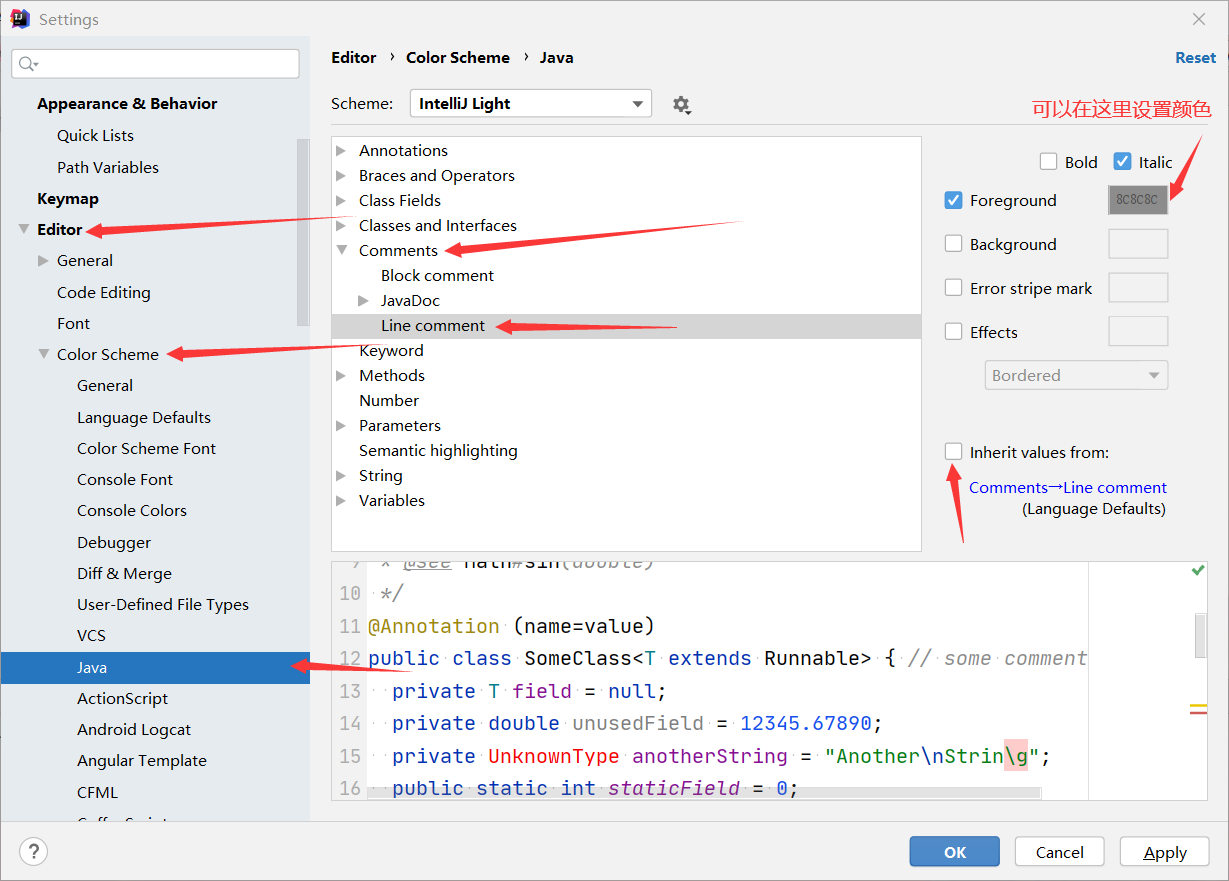Select ActionScript color scheme page

click(122, 698)
